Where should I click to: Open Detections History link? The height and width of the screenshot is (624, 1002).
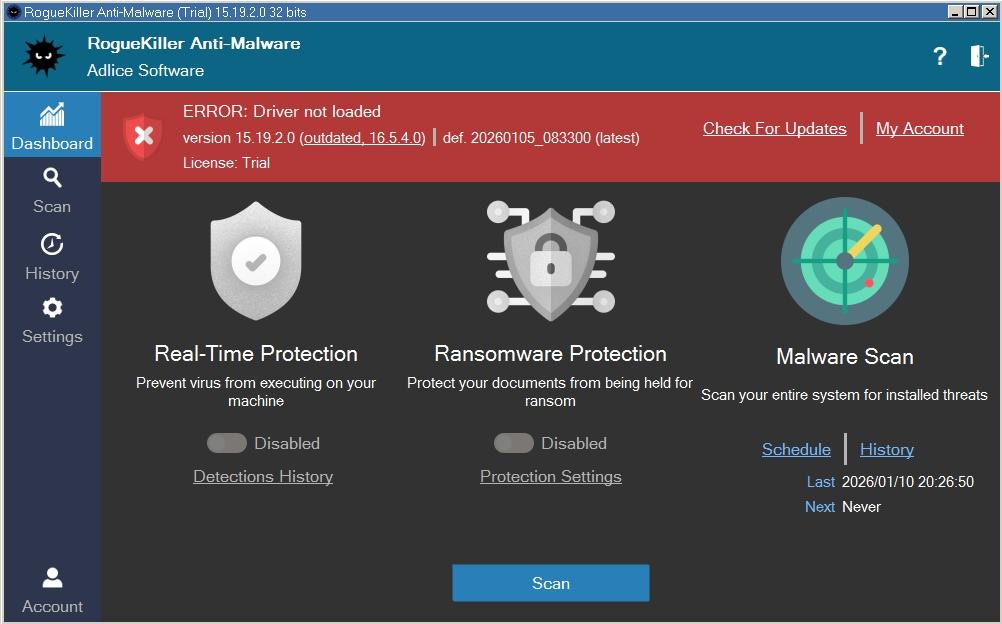pyautogui.click(x=263, y=477)
